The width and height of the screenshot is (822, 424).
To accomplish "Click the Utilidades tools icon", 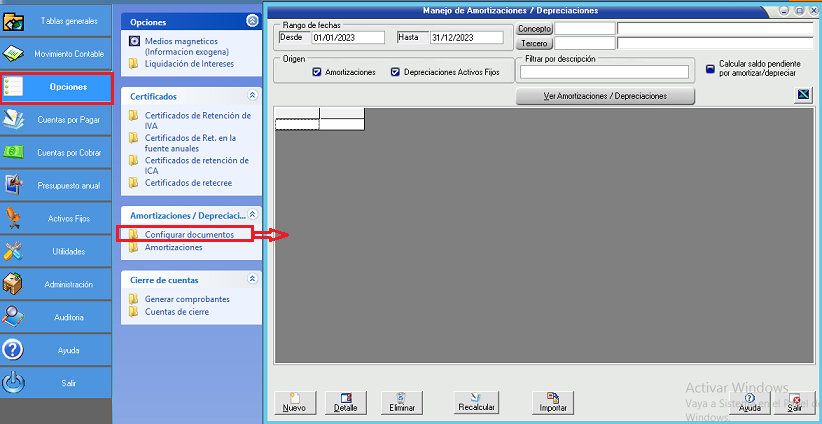I will [14, 251].
